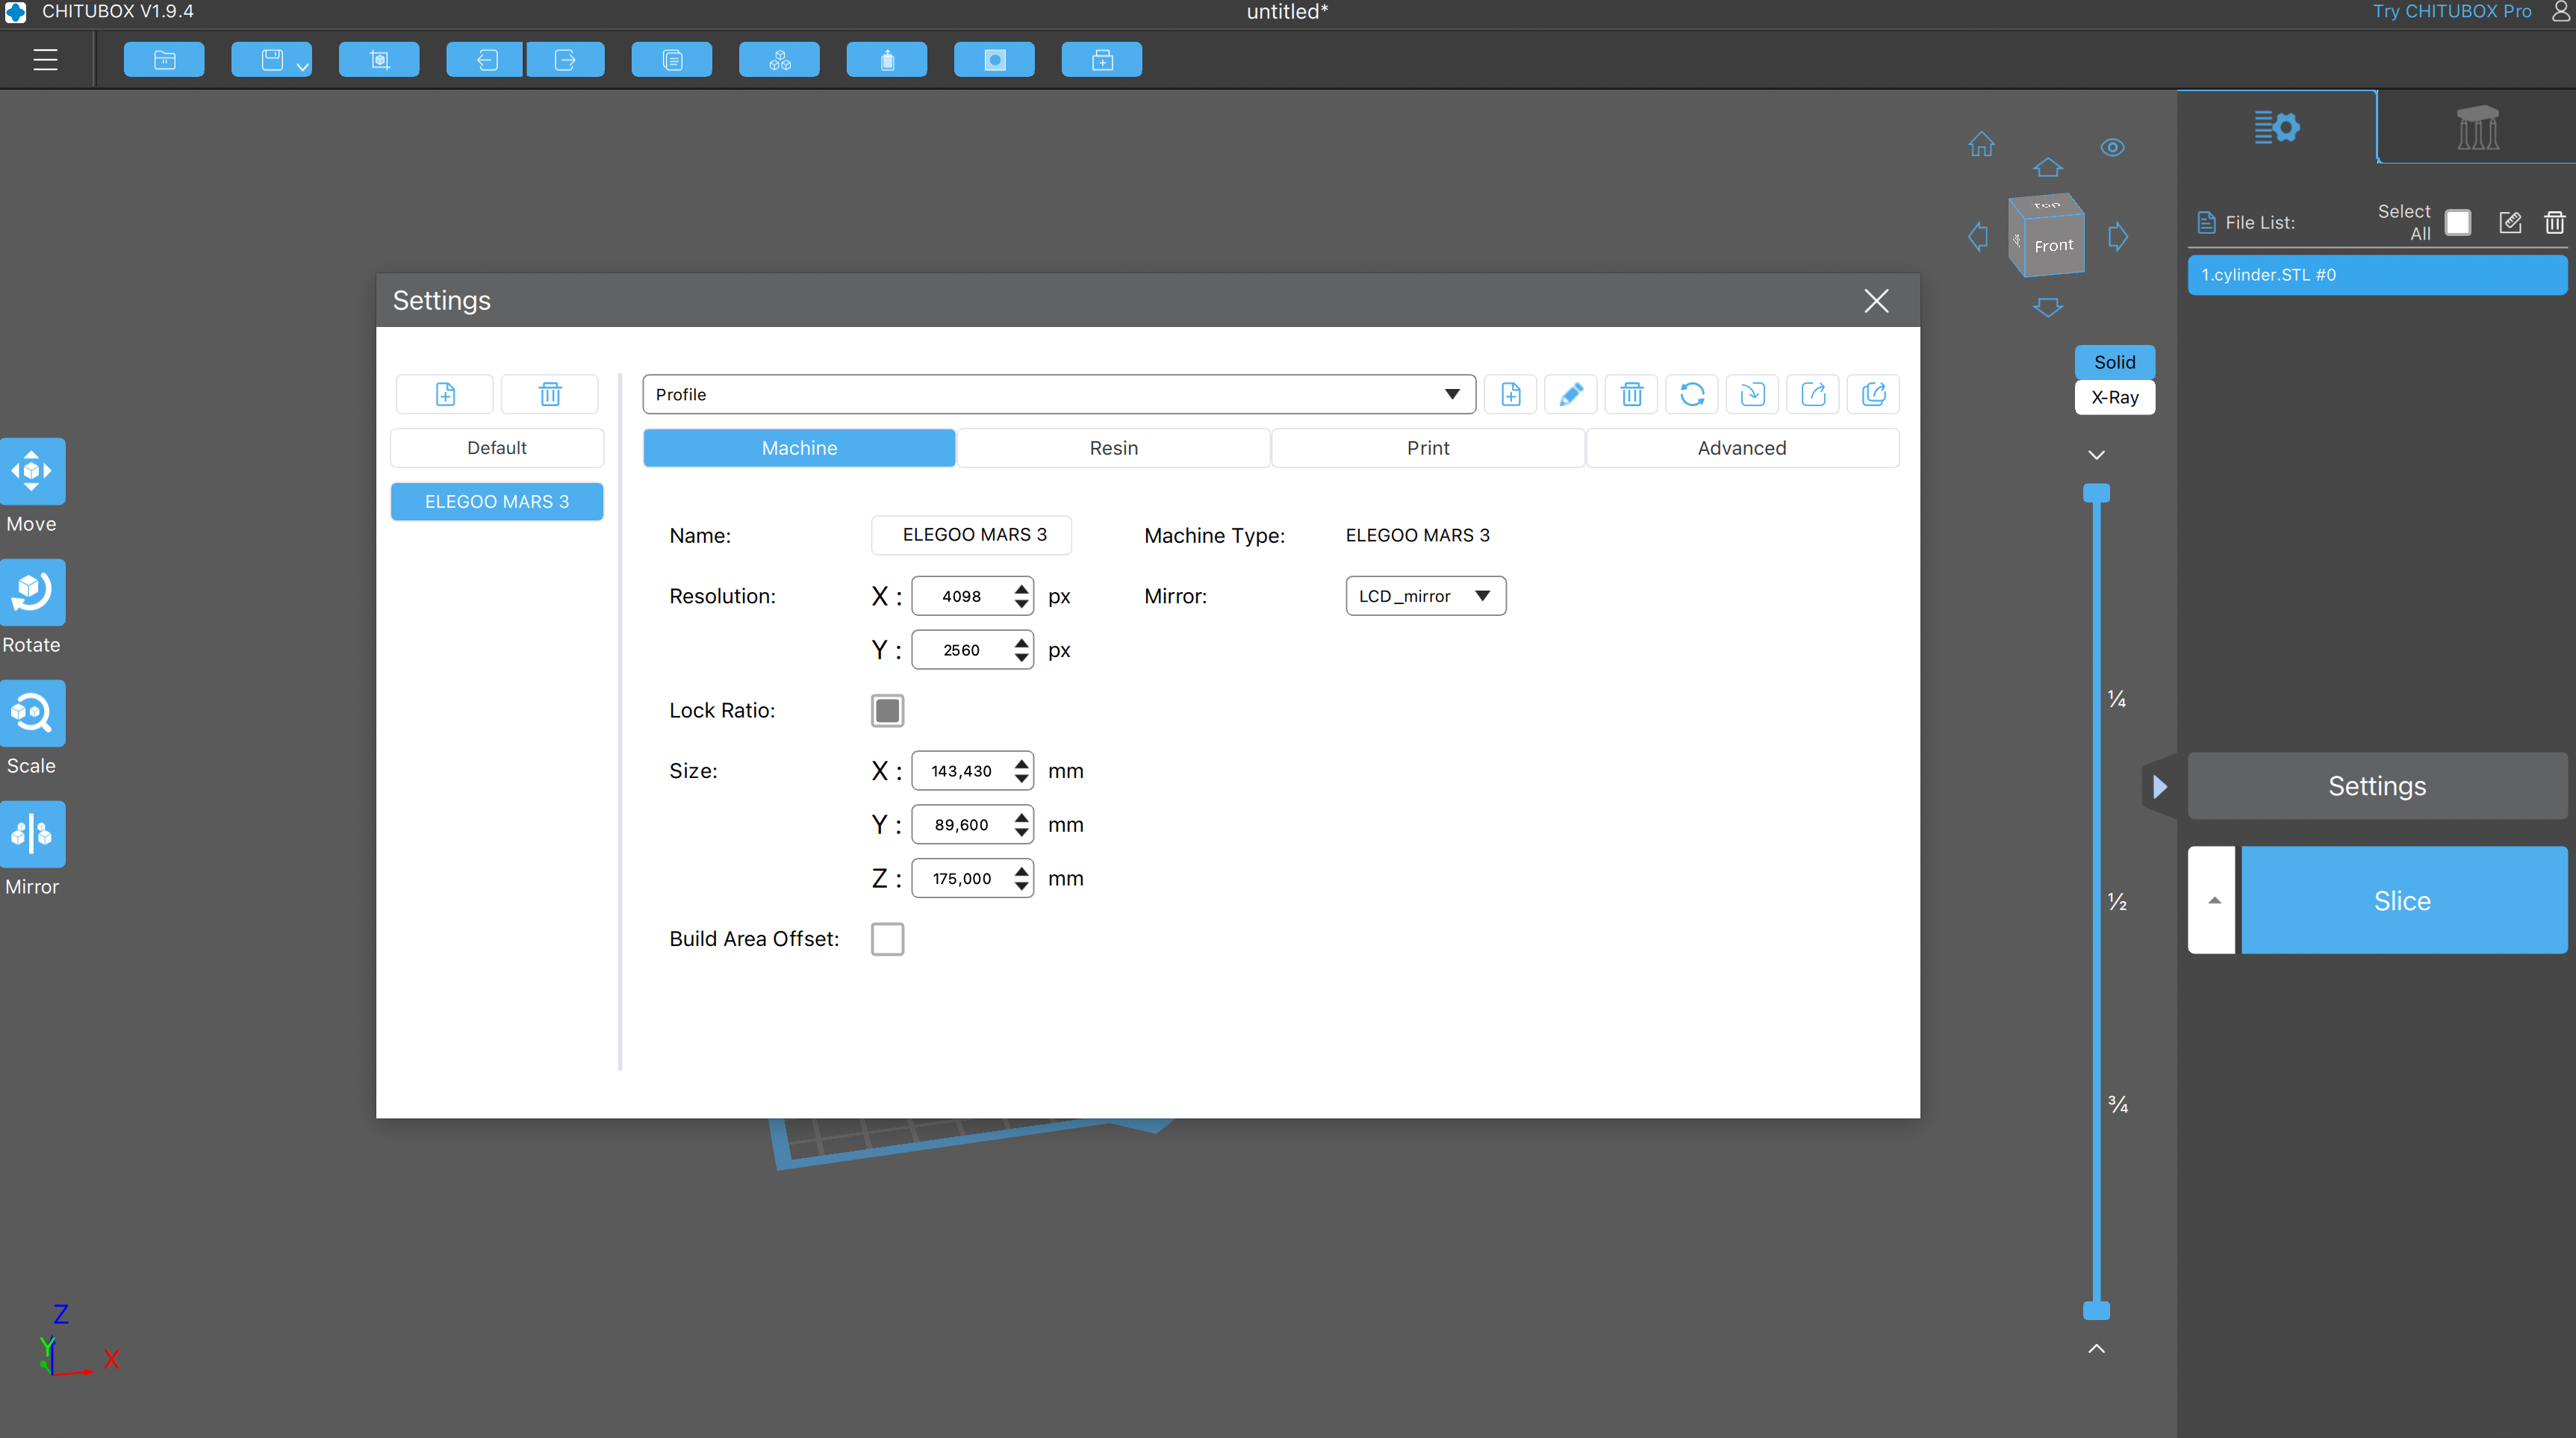Toggle the Lock Ratio checkbox
The height and width of the screenshot is (1438, 2576).
887,710
